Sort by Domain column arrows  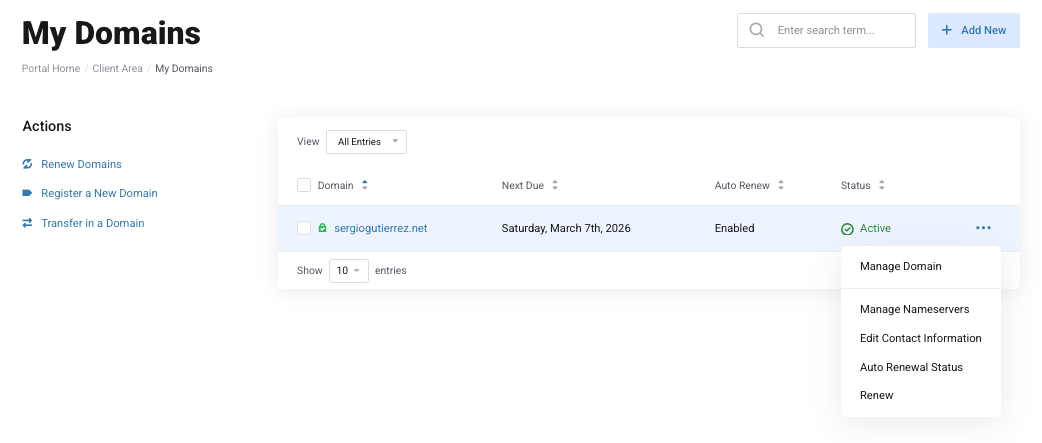coord(365,185)
